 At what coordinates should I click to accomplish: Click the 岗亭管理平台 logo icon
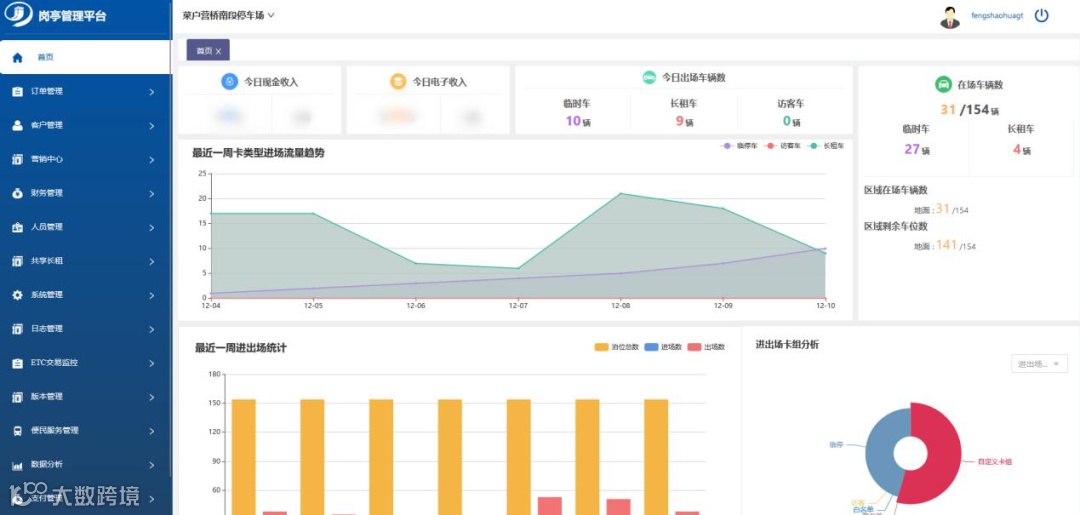click(19, 15)
